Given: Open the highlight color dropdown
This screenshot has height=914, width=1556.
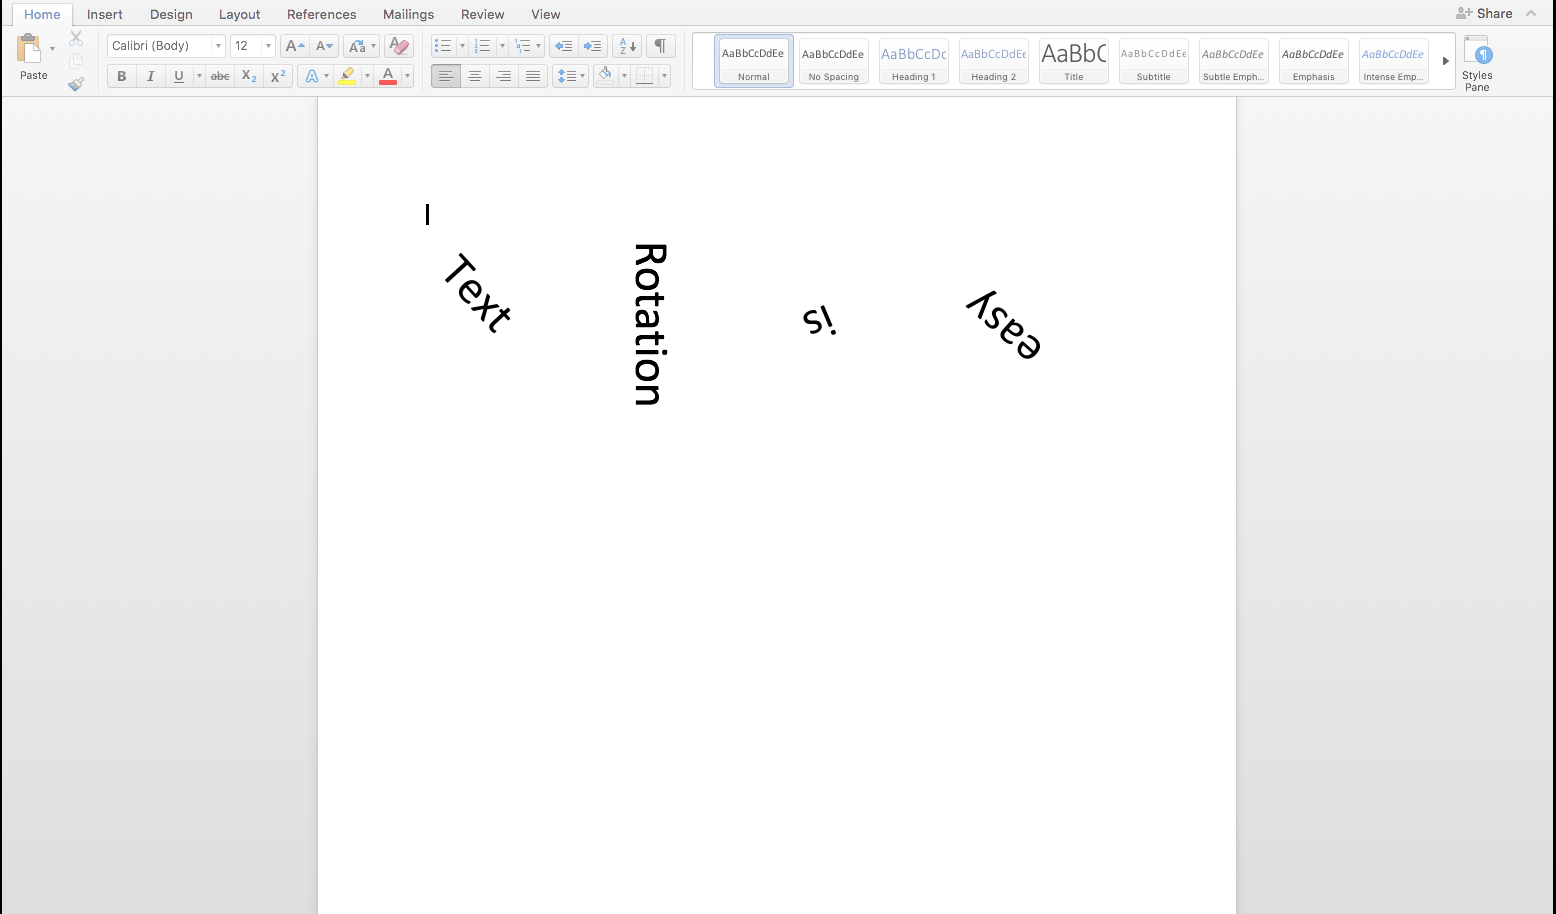Looking at the screenshot, I should click(x=366, y=75).
